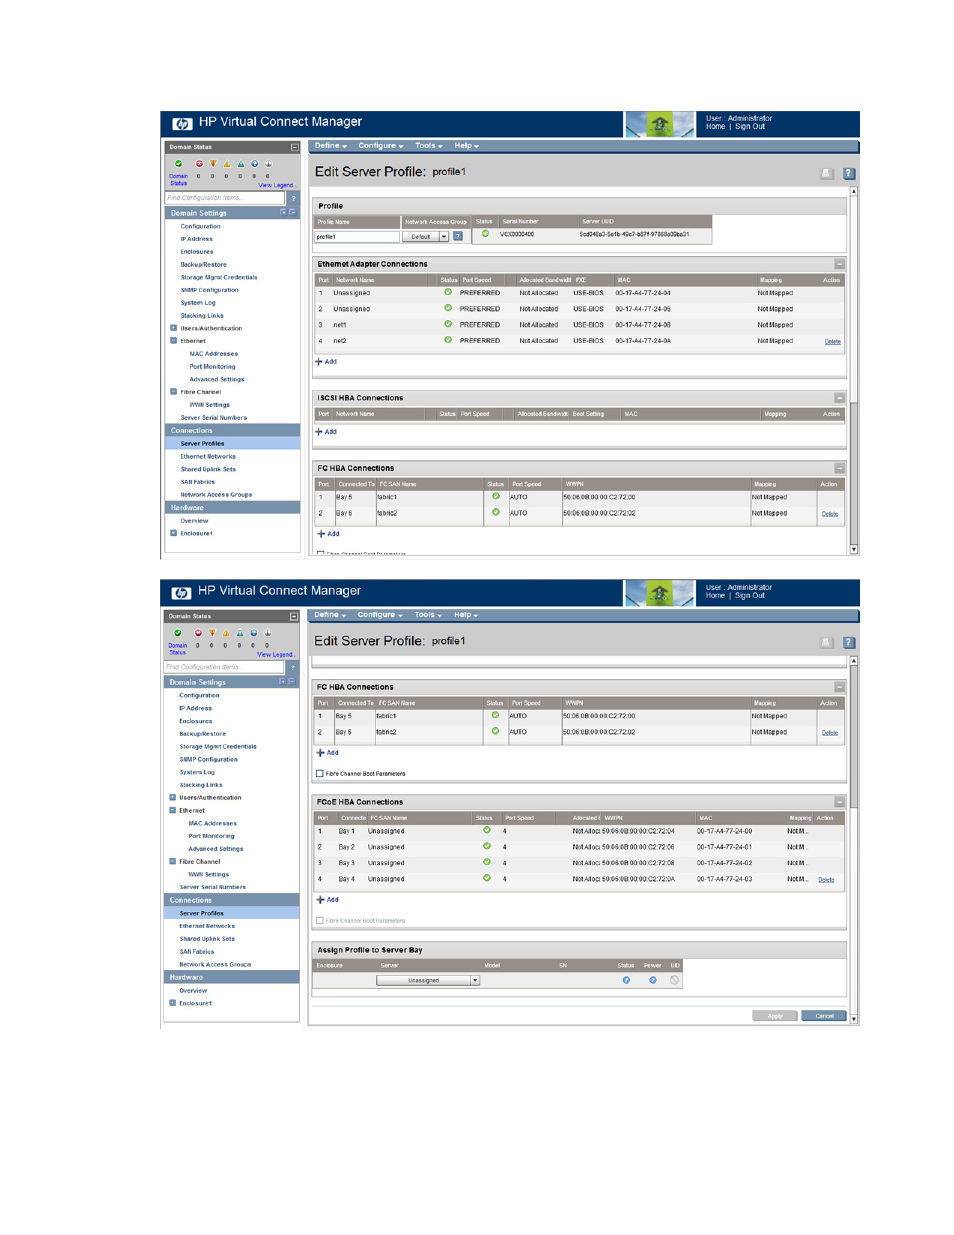
Task: Open Shared Uplink Sets in the upper screenshot sidebar
Action: (x=208, y=469)
